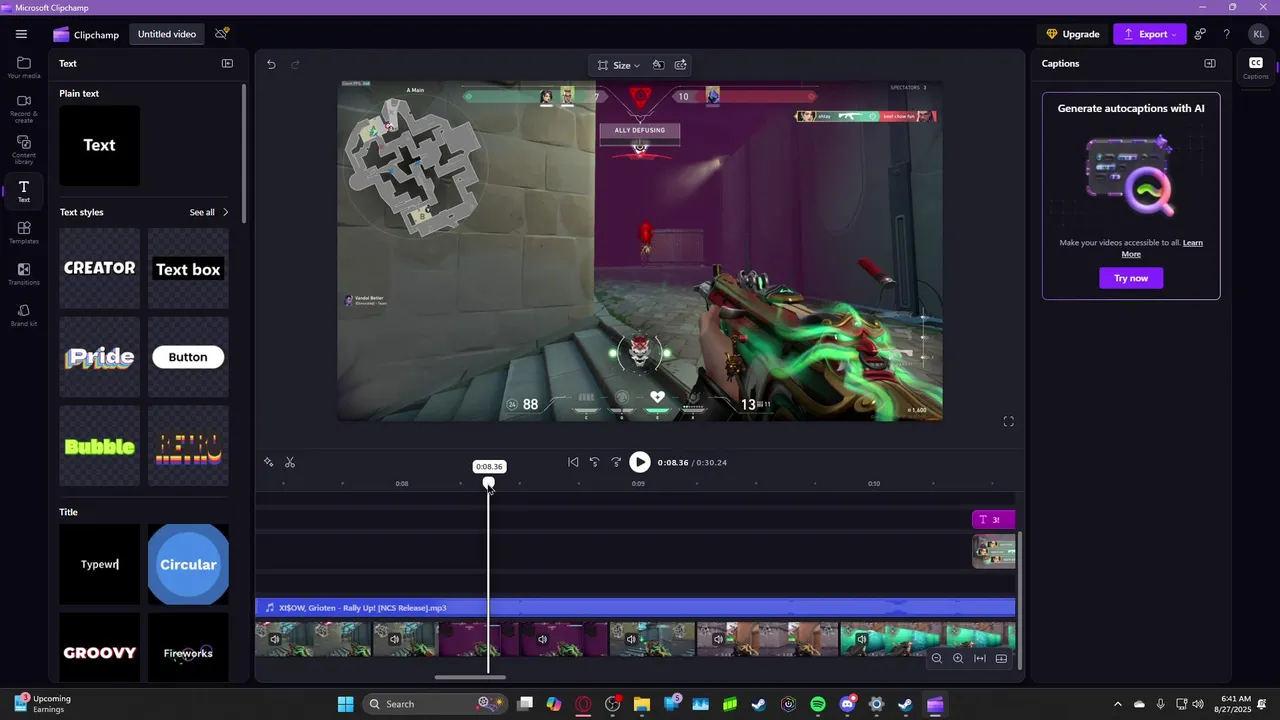
Task: Open the Help question mark icon
Action: (x=1227, y=34)
